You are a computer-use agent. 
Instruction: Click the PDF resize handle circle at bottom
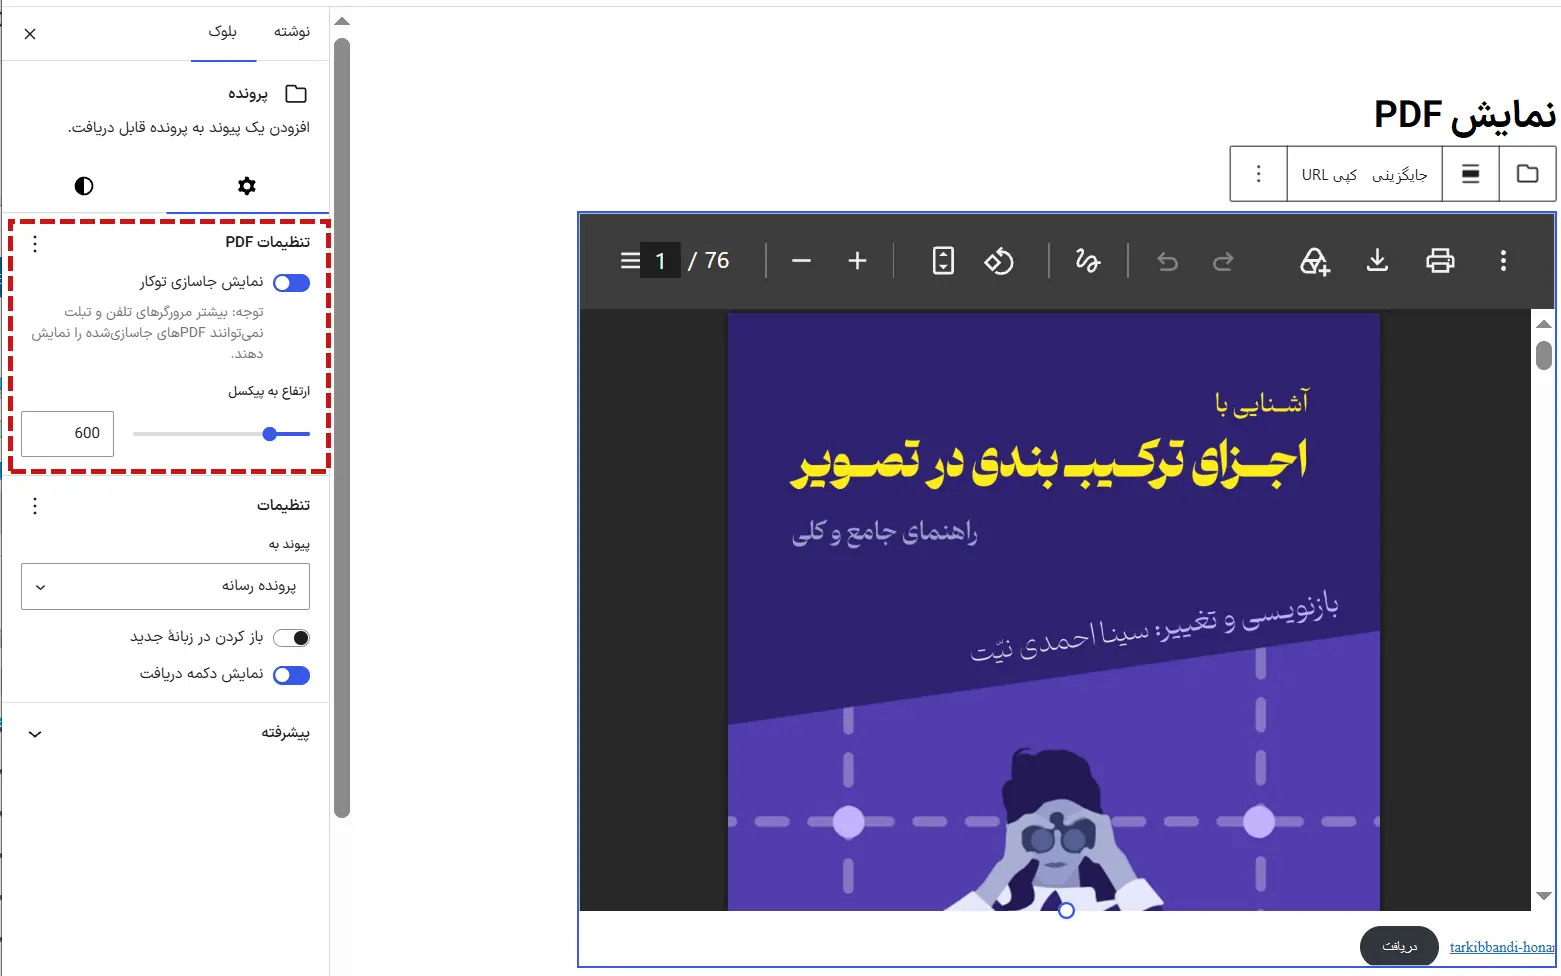click(x=1066, y=911)
